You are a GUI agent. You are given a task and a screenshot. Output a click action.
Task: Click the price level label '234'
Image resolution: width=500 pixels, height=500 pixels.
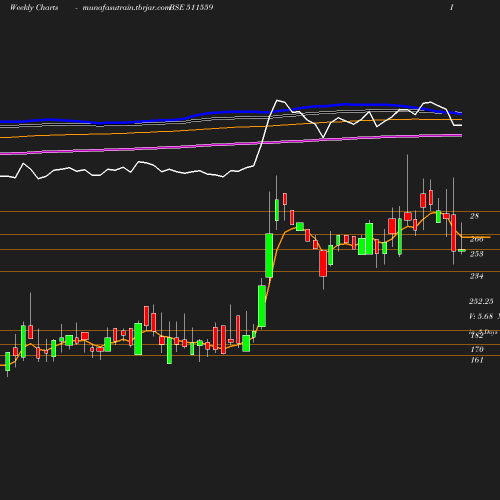[476, 276]
